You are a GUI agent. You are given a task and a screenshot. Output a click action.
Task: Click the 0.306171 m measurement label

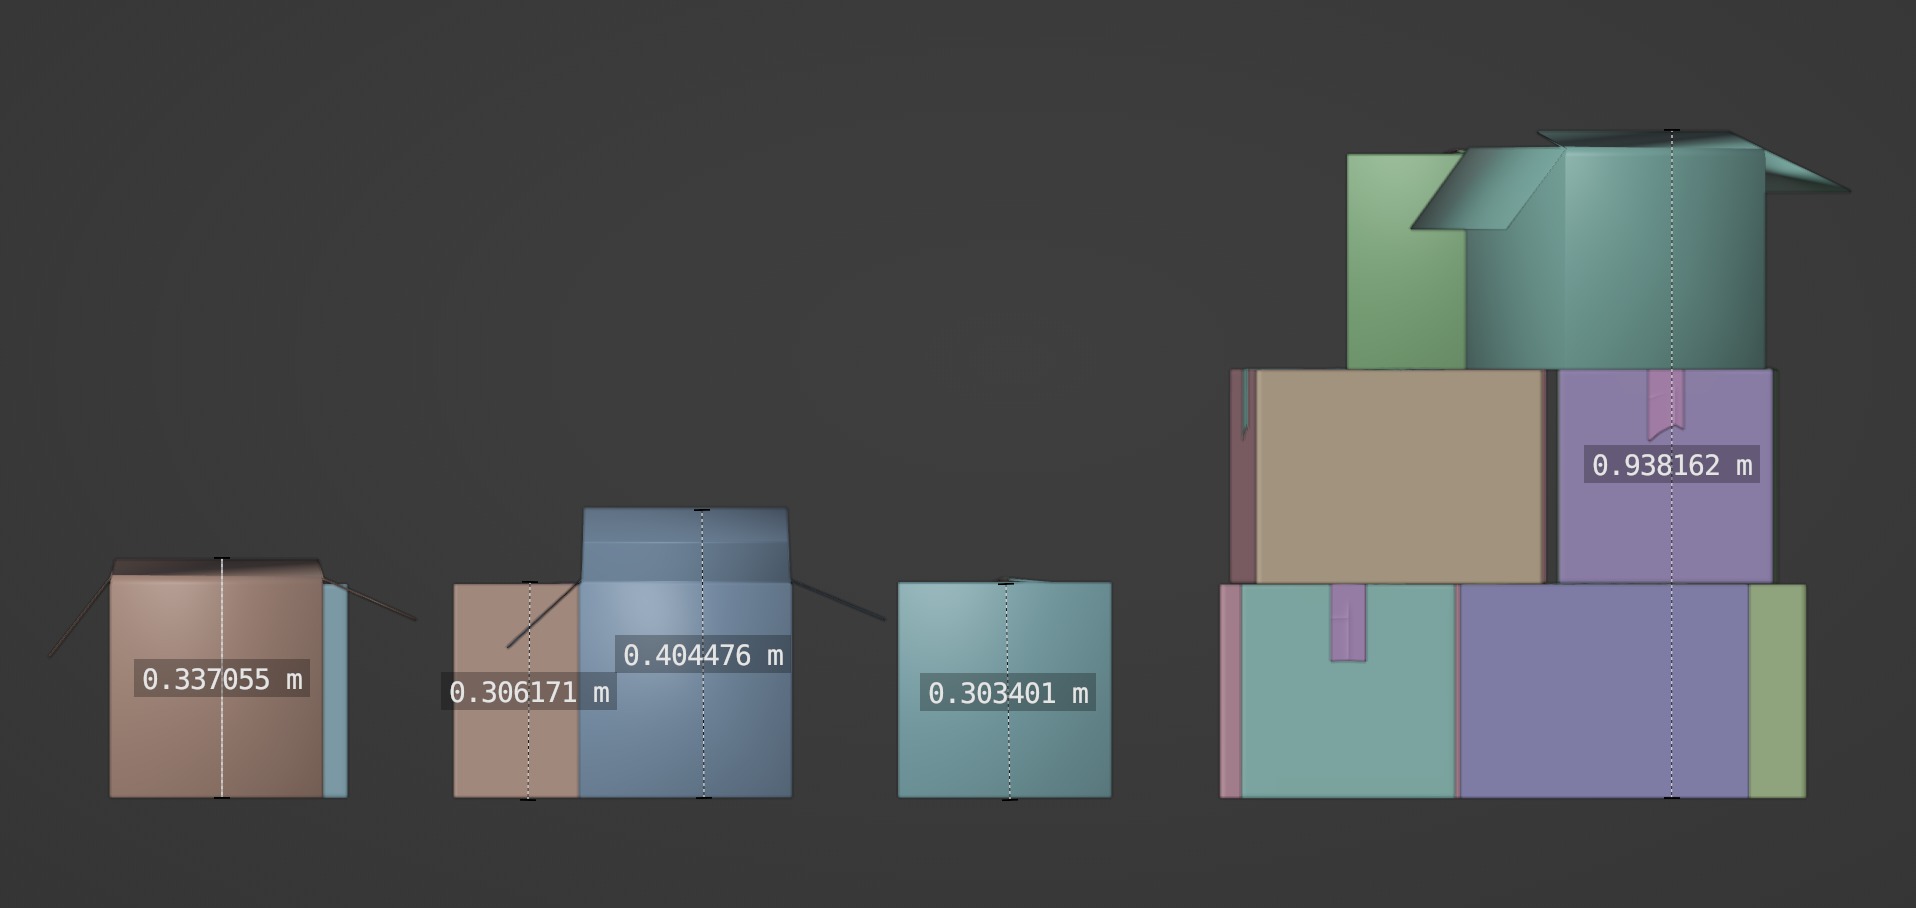pyautogui.click(x=529, y=692)
